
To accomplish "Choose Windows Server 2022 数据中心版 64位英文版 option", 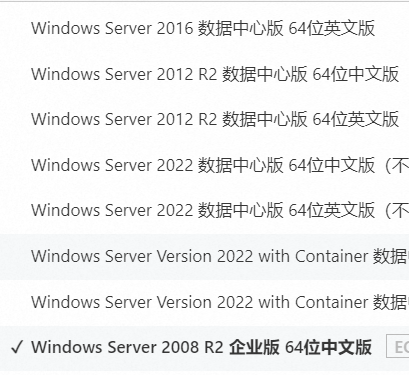I will coord(204,210).
